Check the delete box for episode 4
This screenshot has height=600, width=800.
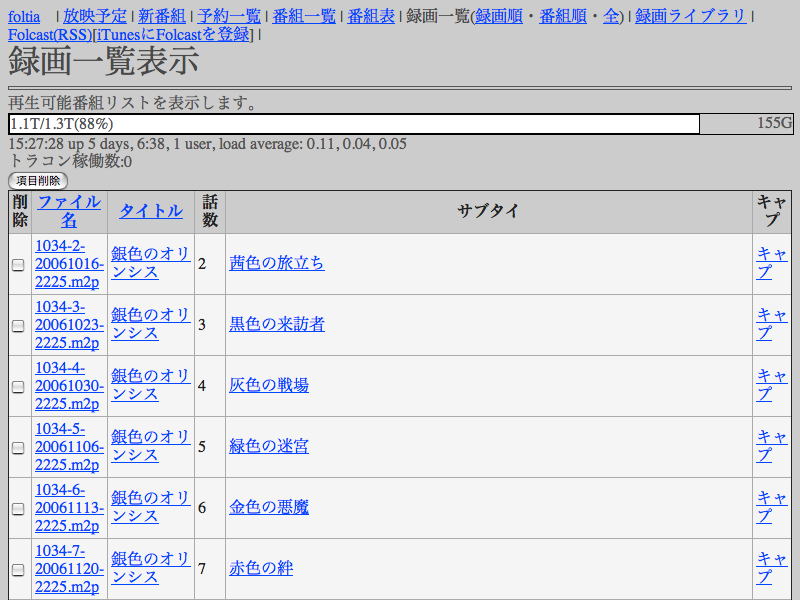click(18, 387)
